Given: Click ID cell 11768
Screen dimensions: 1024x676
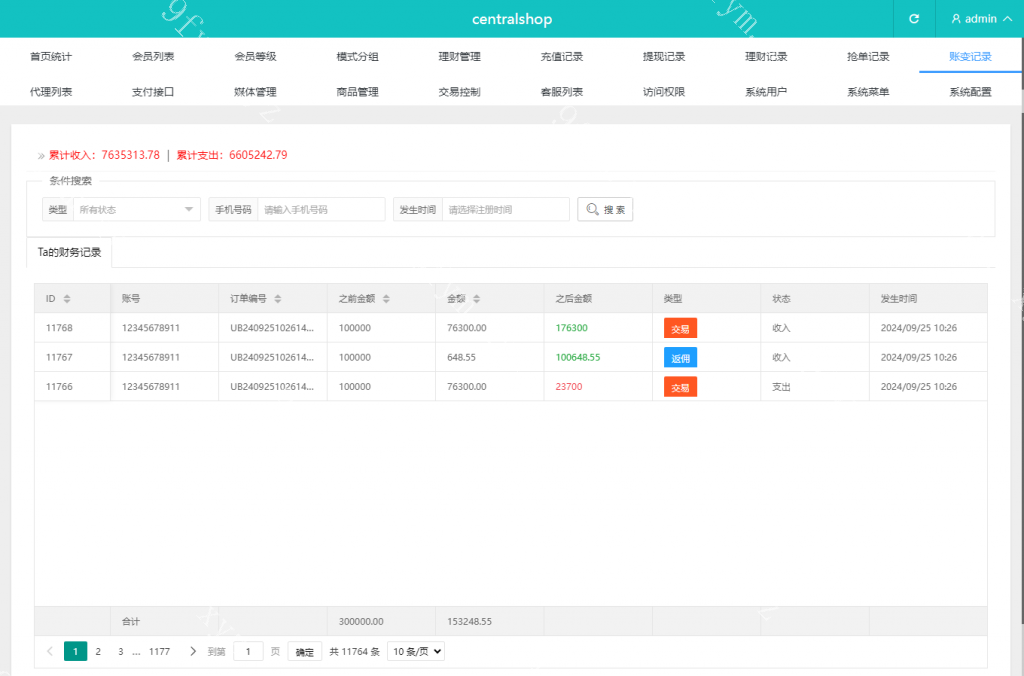Looking at the screenshot, I should point(59,328).
